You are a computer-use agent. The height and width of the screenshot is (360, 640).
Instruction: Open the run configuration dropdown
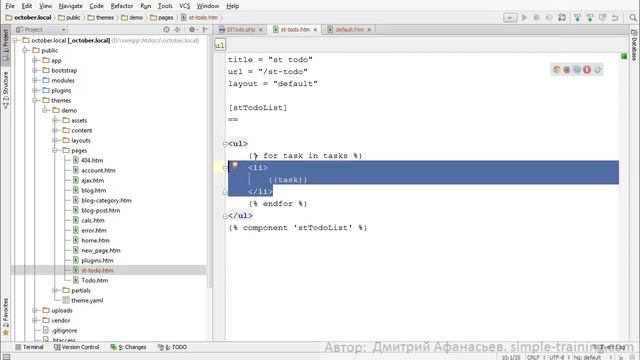click(x=510, y=18)
